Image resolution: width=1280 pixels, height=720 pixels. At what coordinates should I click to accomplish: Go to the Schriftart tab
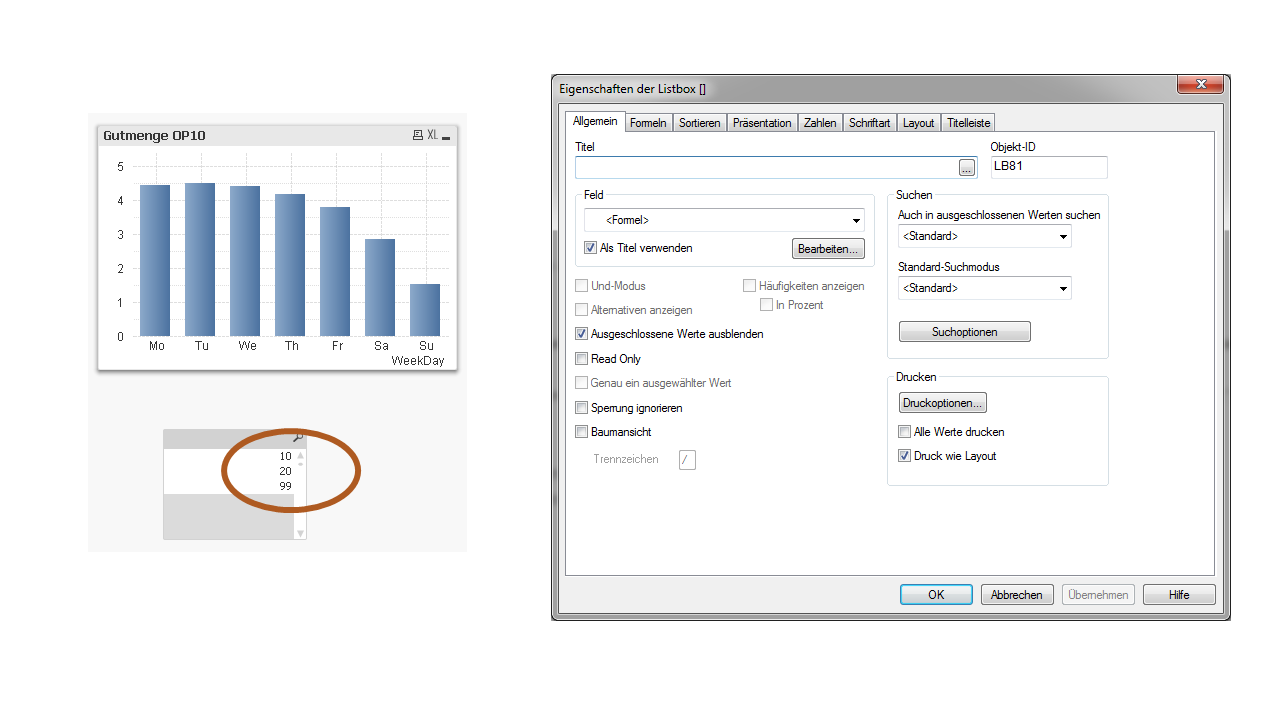[870, 123]
